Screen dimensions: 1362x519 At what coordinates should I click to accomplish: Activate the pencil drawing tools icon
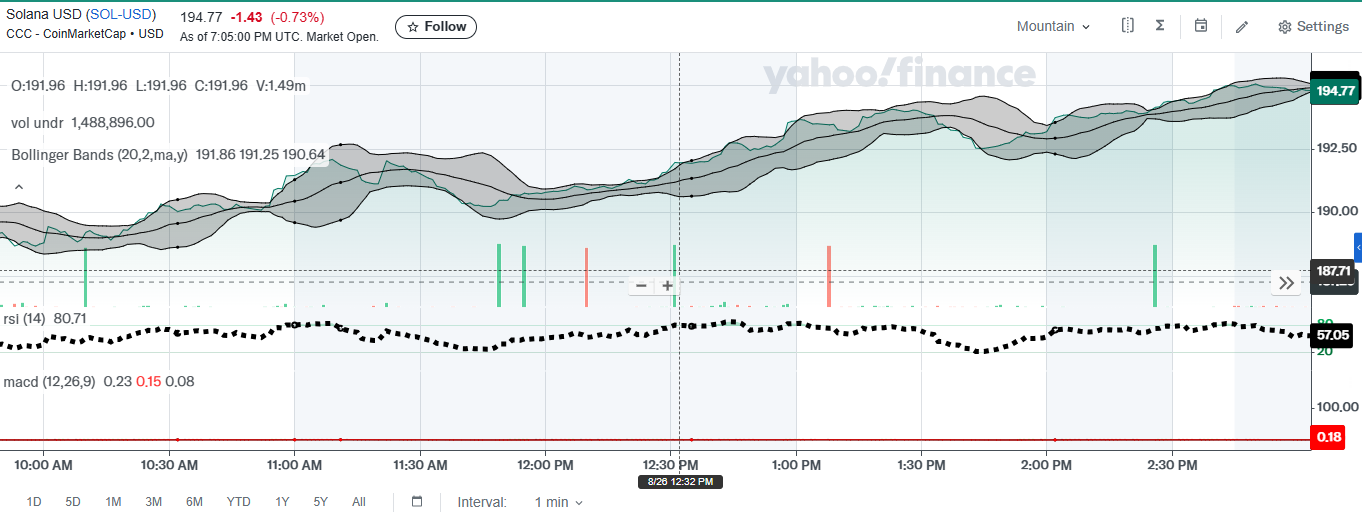tap(1242, 27)
